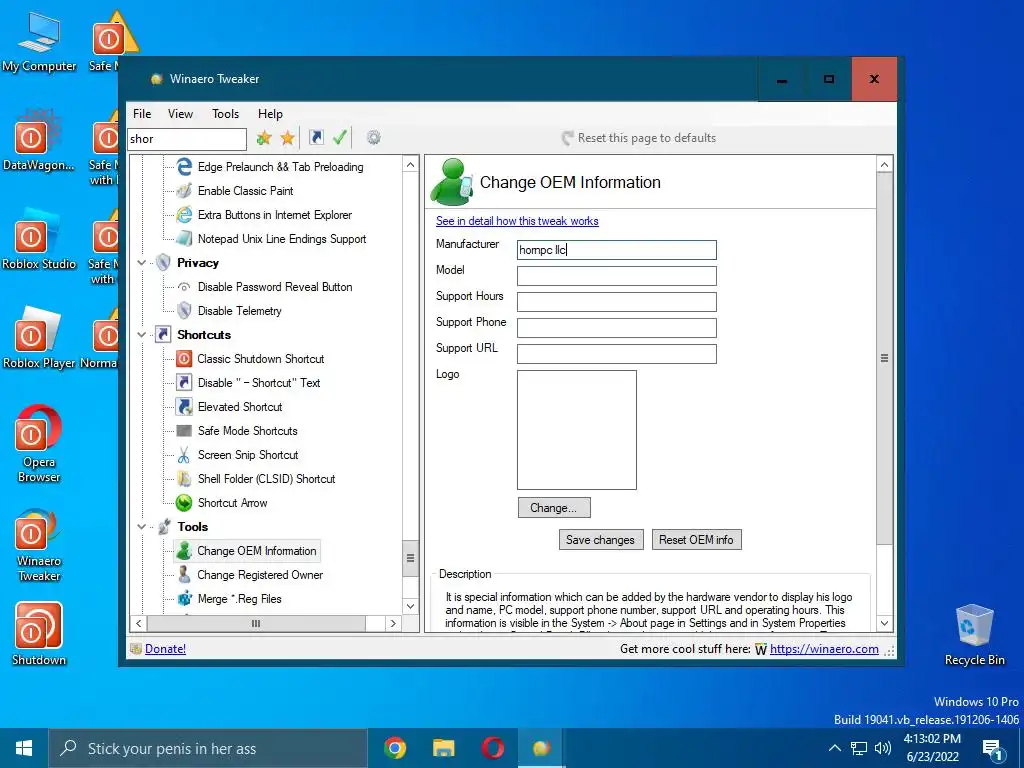Open the View menu
This screenshot has width=1024, height=768.
[x=180, y=114]
